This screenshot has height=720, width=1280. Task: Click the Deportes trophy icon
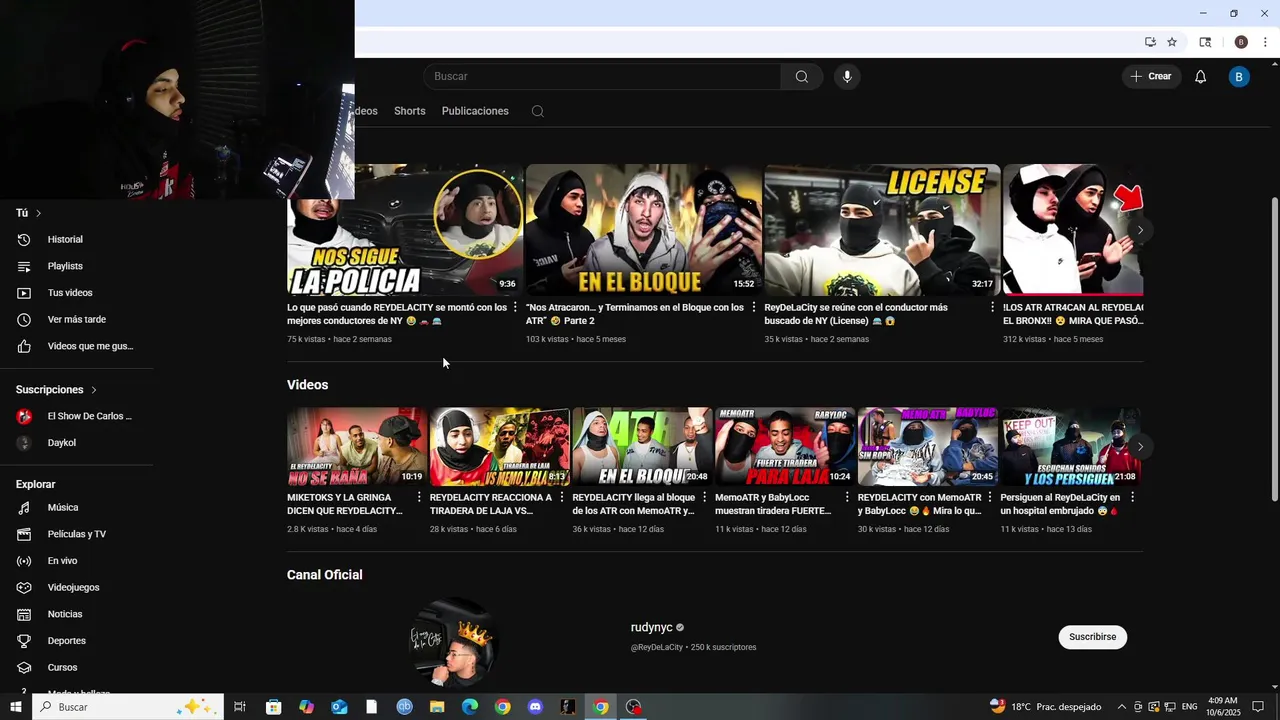click(x=25, y=641)
